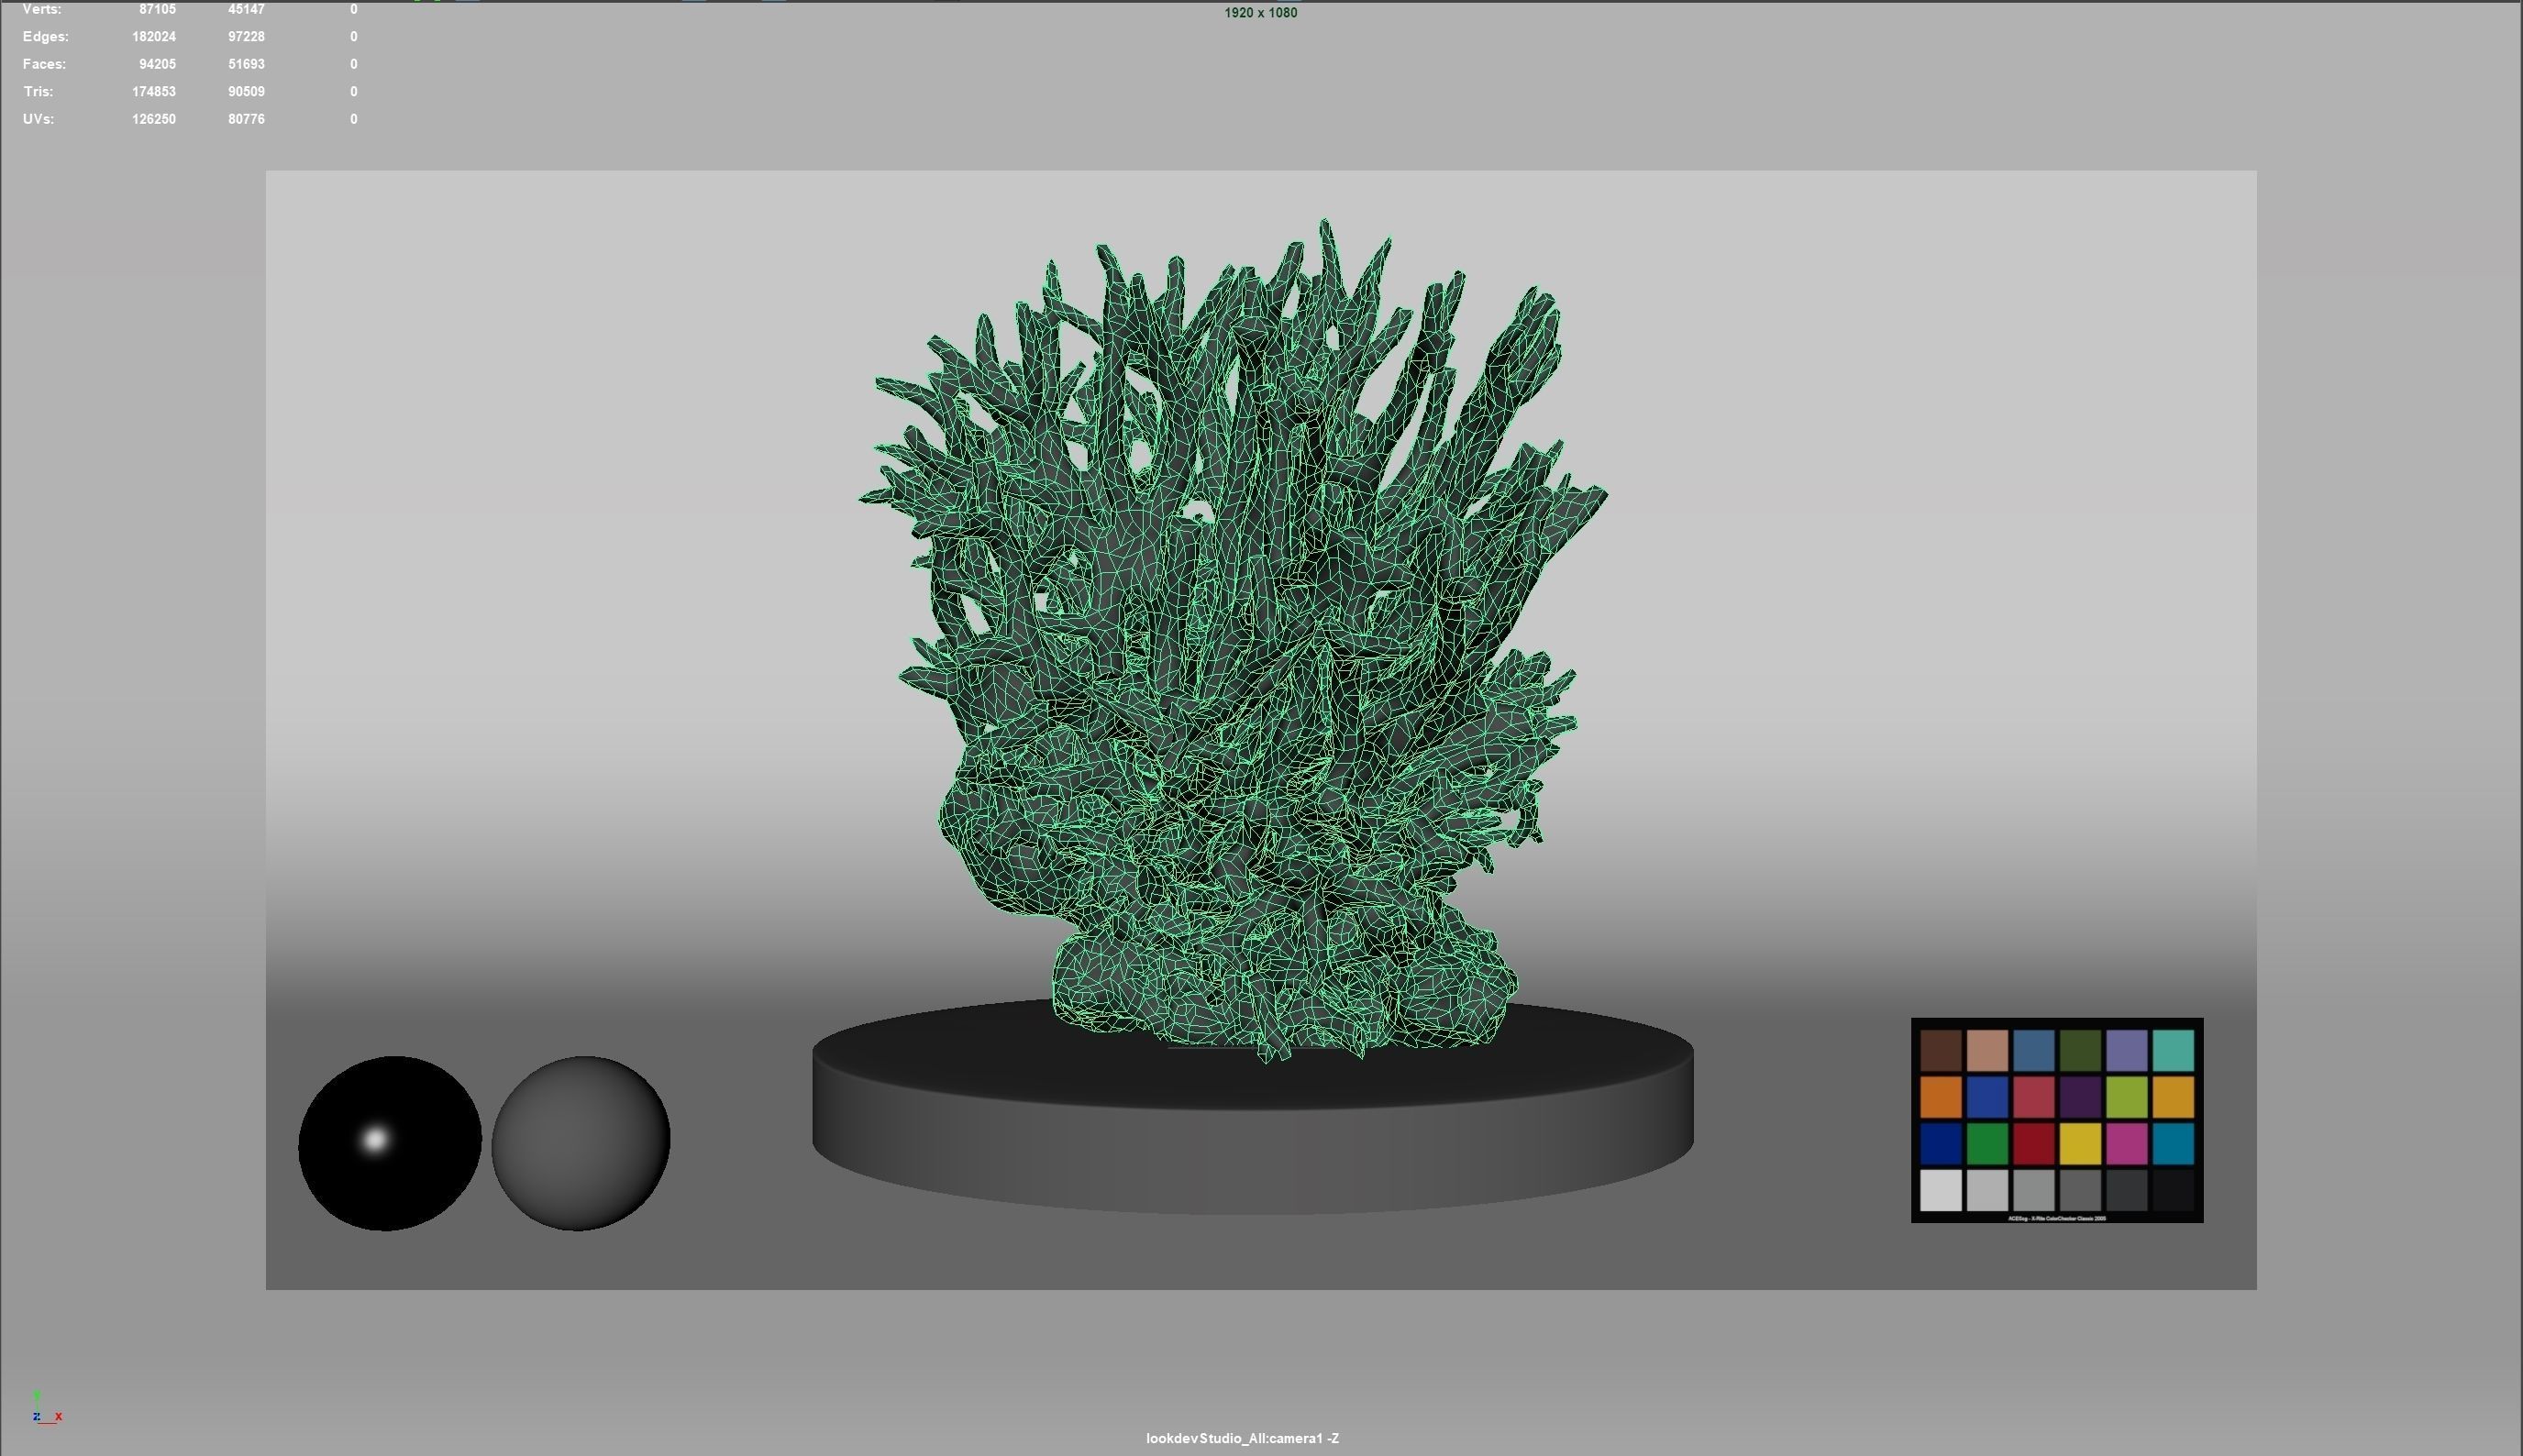The image size is (2523, 1456).
Task: Click the Edges value 97228
Action: tap(246, 36)
